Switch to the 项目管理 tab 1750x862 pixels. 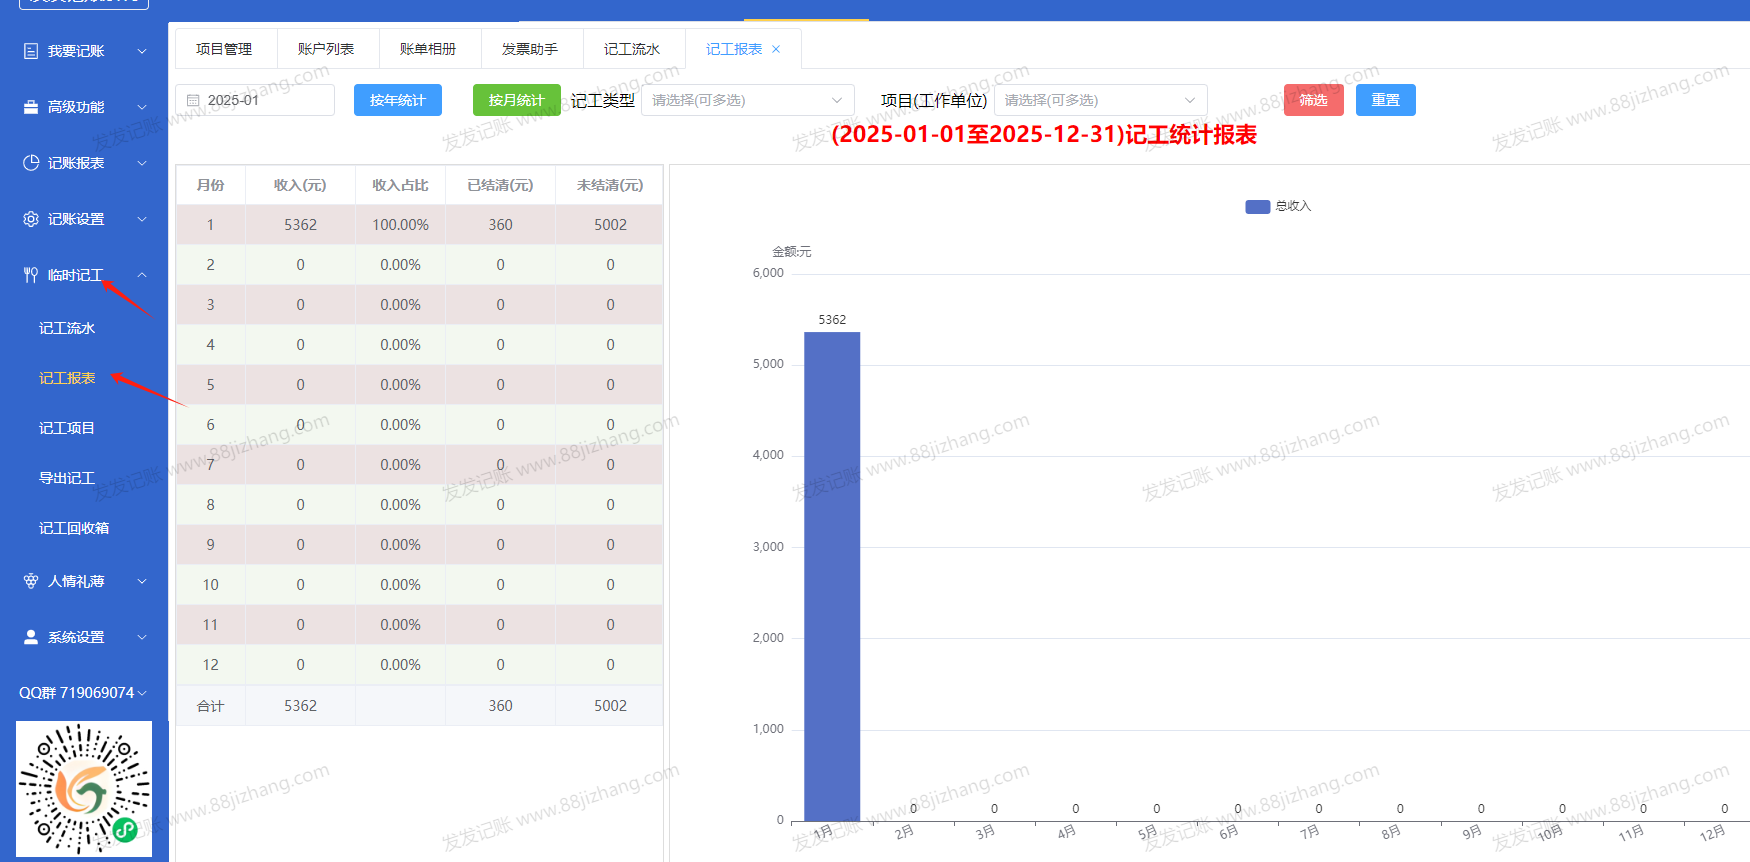[224, 49]
